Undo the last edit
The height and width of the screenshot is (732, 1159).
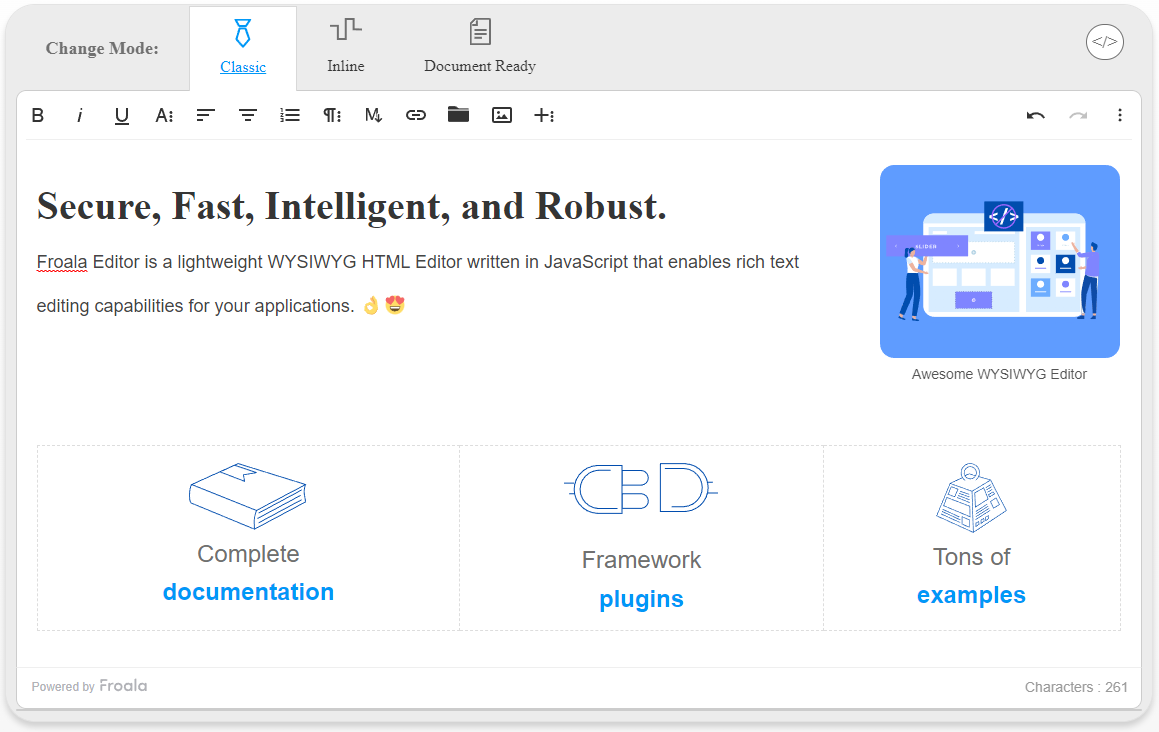pyautogui.click(x=1036, y=115)
